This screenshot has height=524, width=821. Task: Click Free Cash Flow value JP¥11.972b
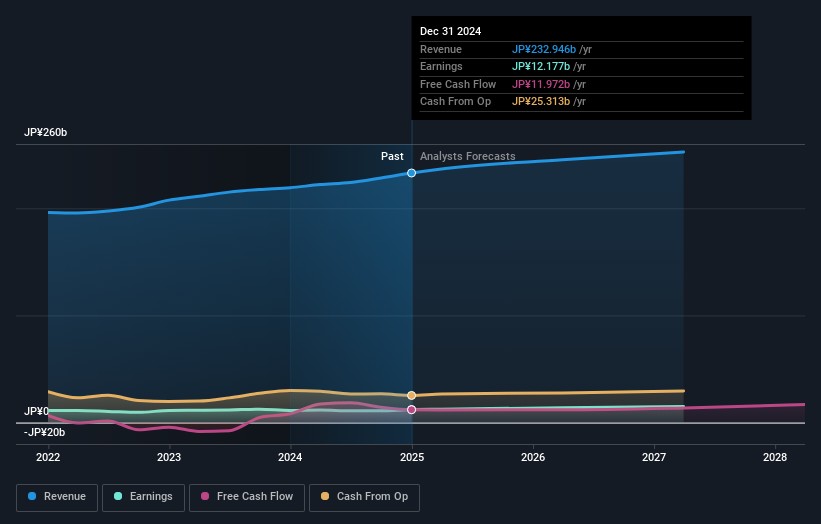click(x=541, y=84)
